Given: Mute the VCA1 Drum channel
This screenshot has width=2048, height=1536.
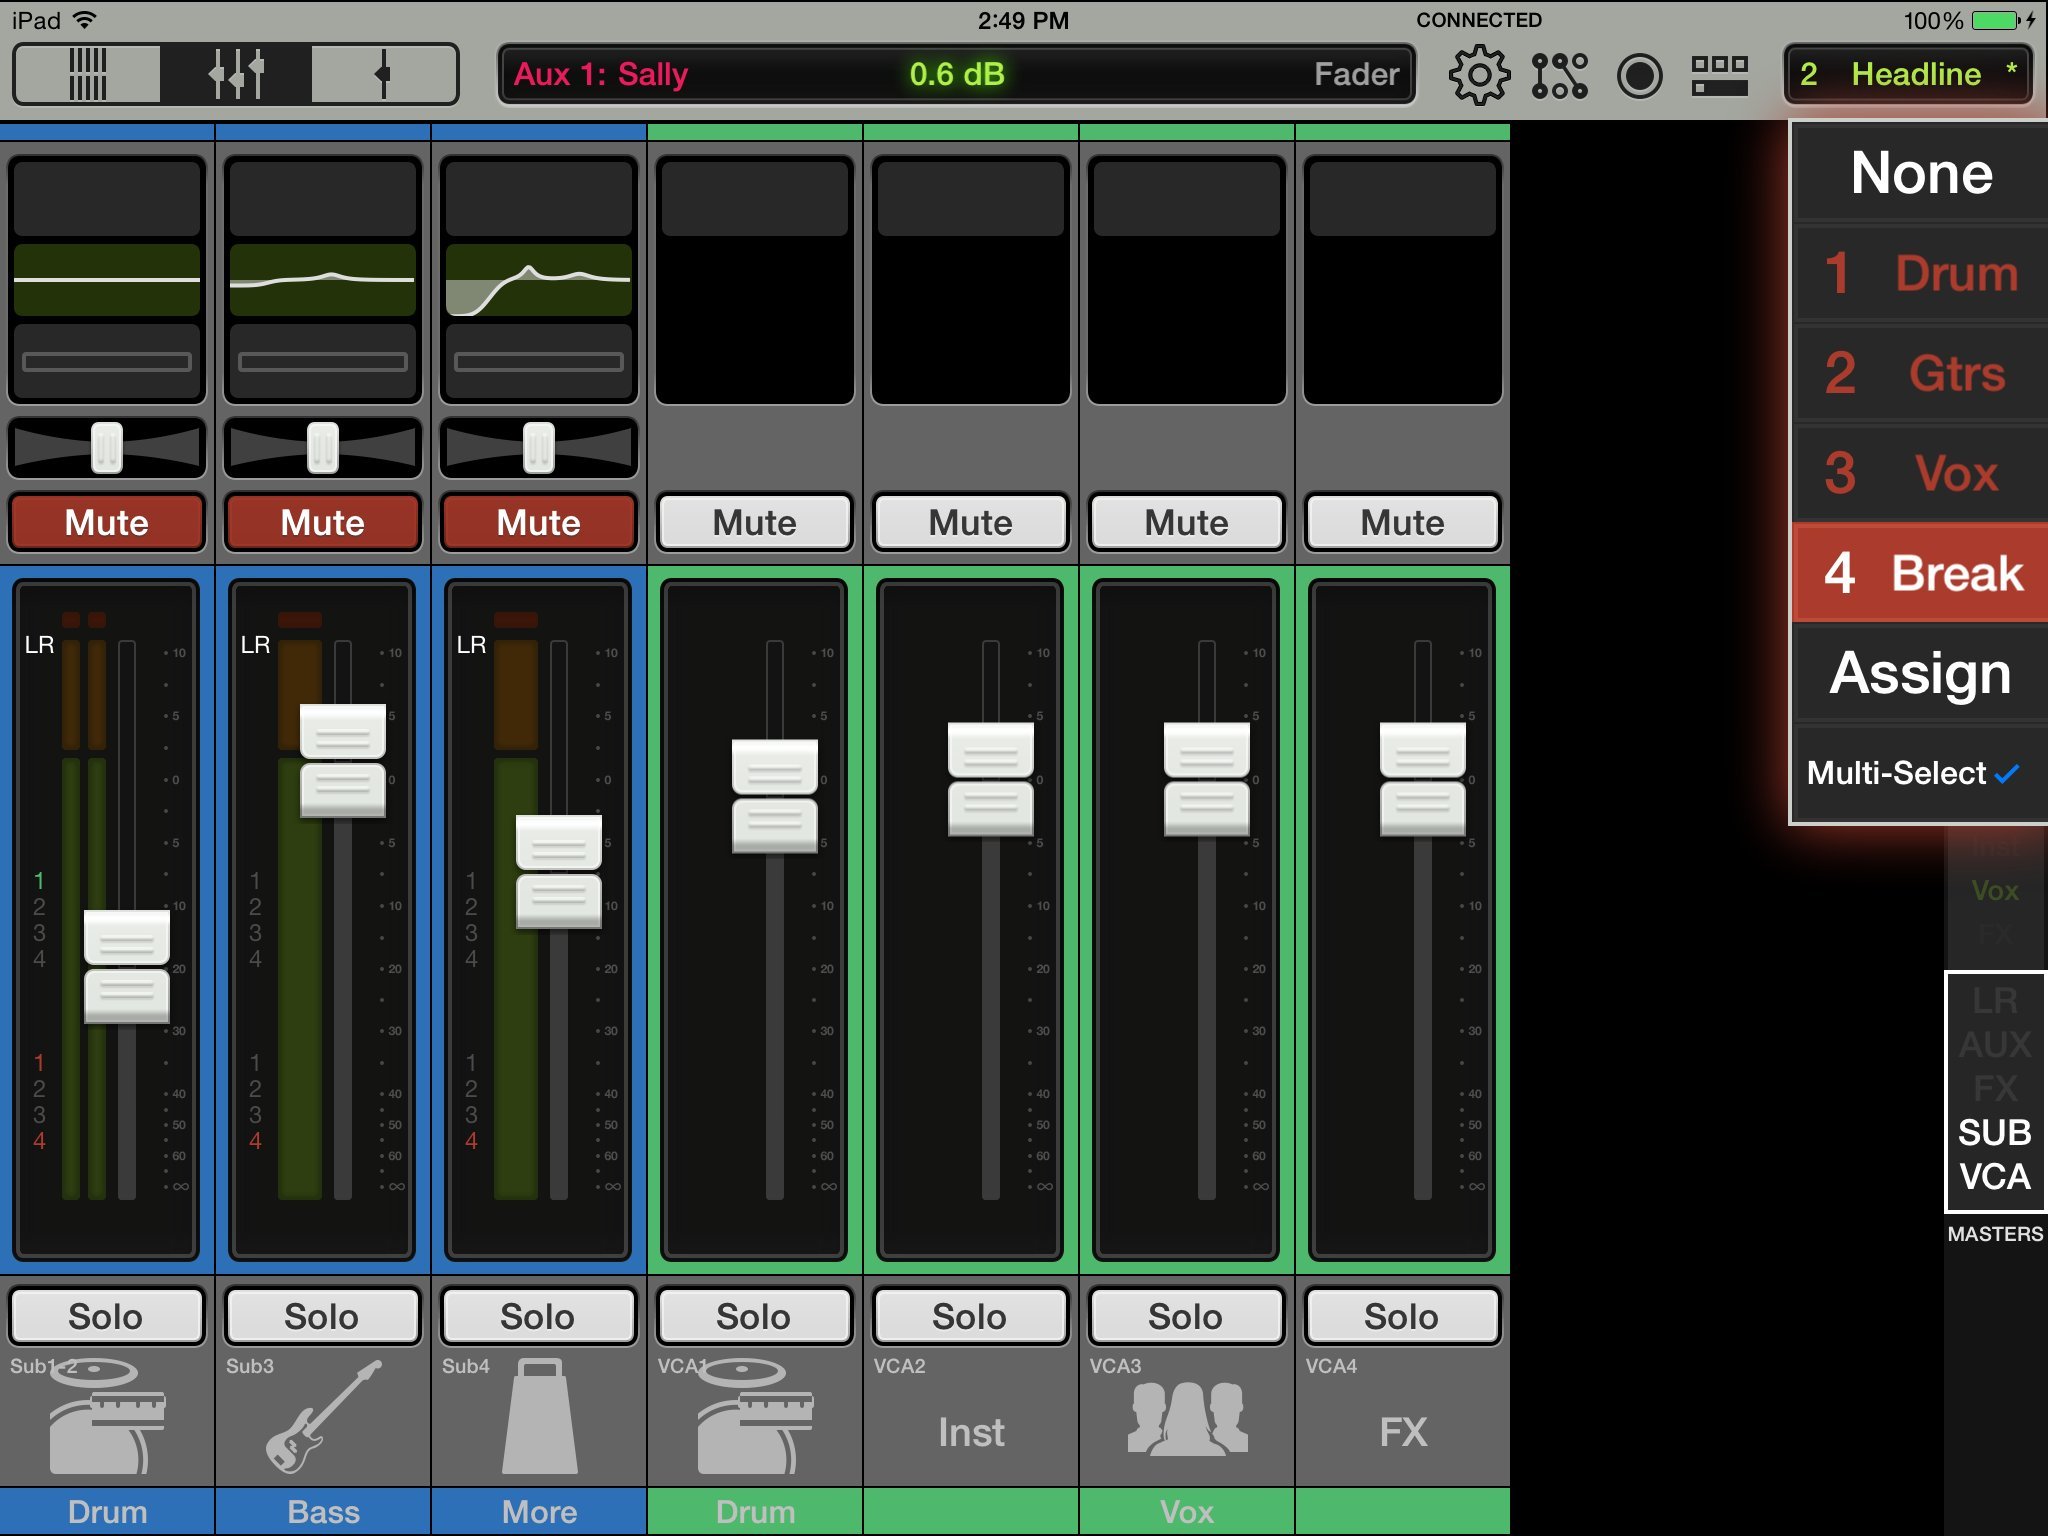Looking at the screenshot, I should pos(755,522).
